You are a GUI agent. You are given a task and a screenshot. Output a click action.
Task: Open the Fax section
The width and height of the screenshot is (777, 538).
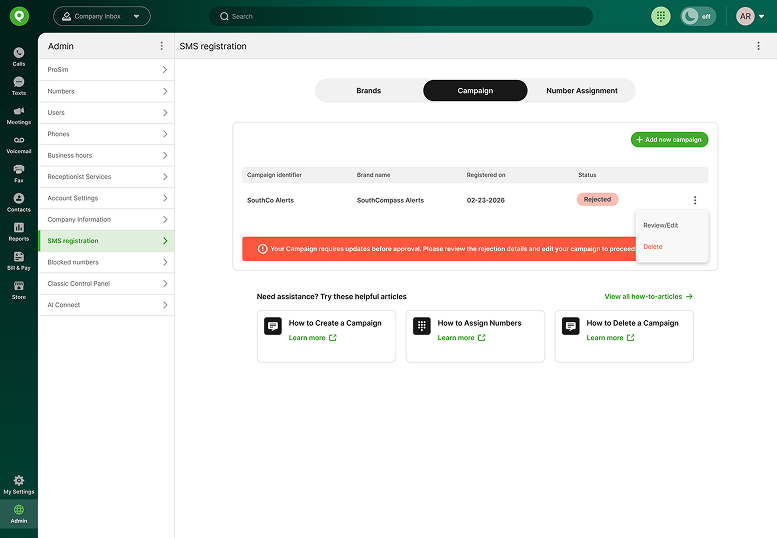(x=19, y=172)
